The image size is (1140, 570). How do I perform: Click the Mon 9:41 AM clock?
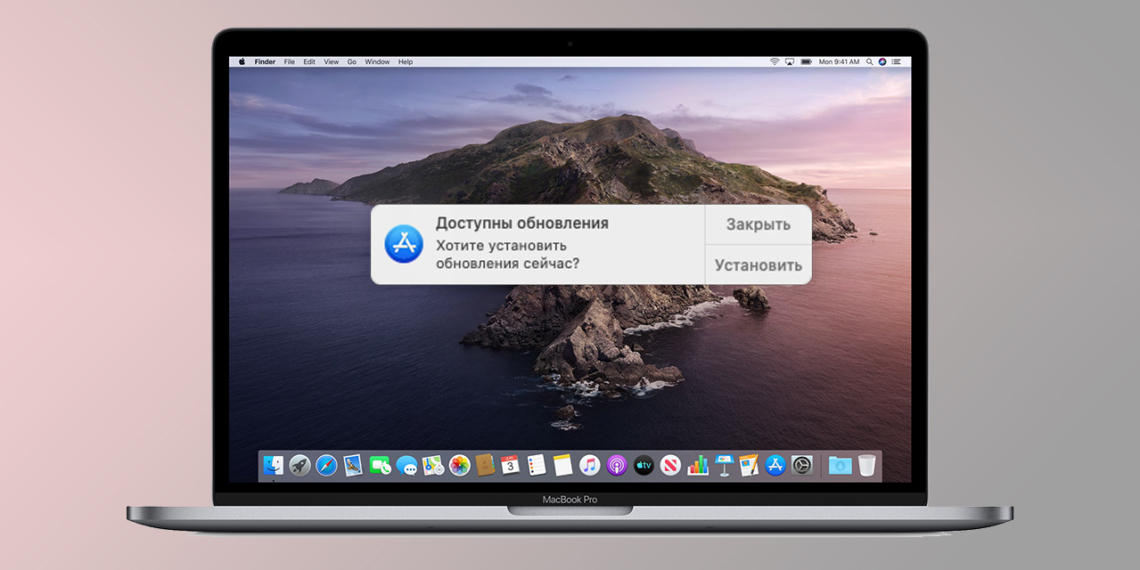838,62
